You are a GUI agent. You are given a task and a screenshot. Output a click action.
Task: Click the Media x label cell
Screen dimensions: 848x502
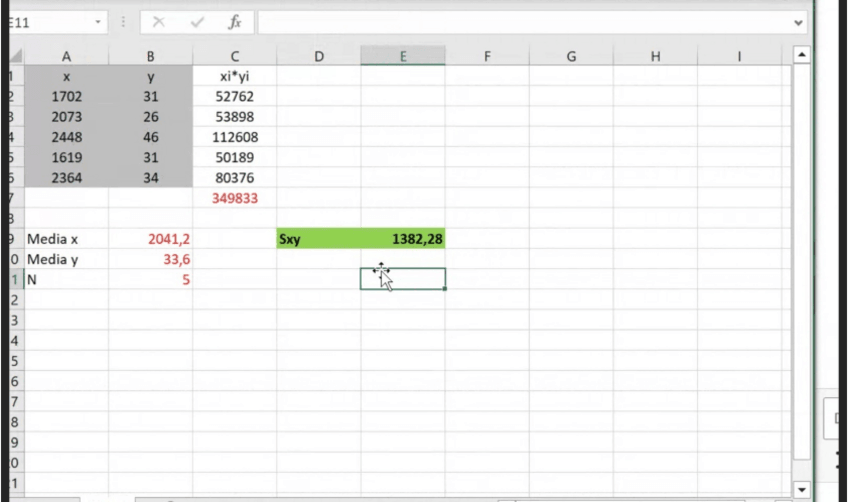[66, 239]
